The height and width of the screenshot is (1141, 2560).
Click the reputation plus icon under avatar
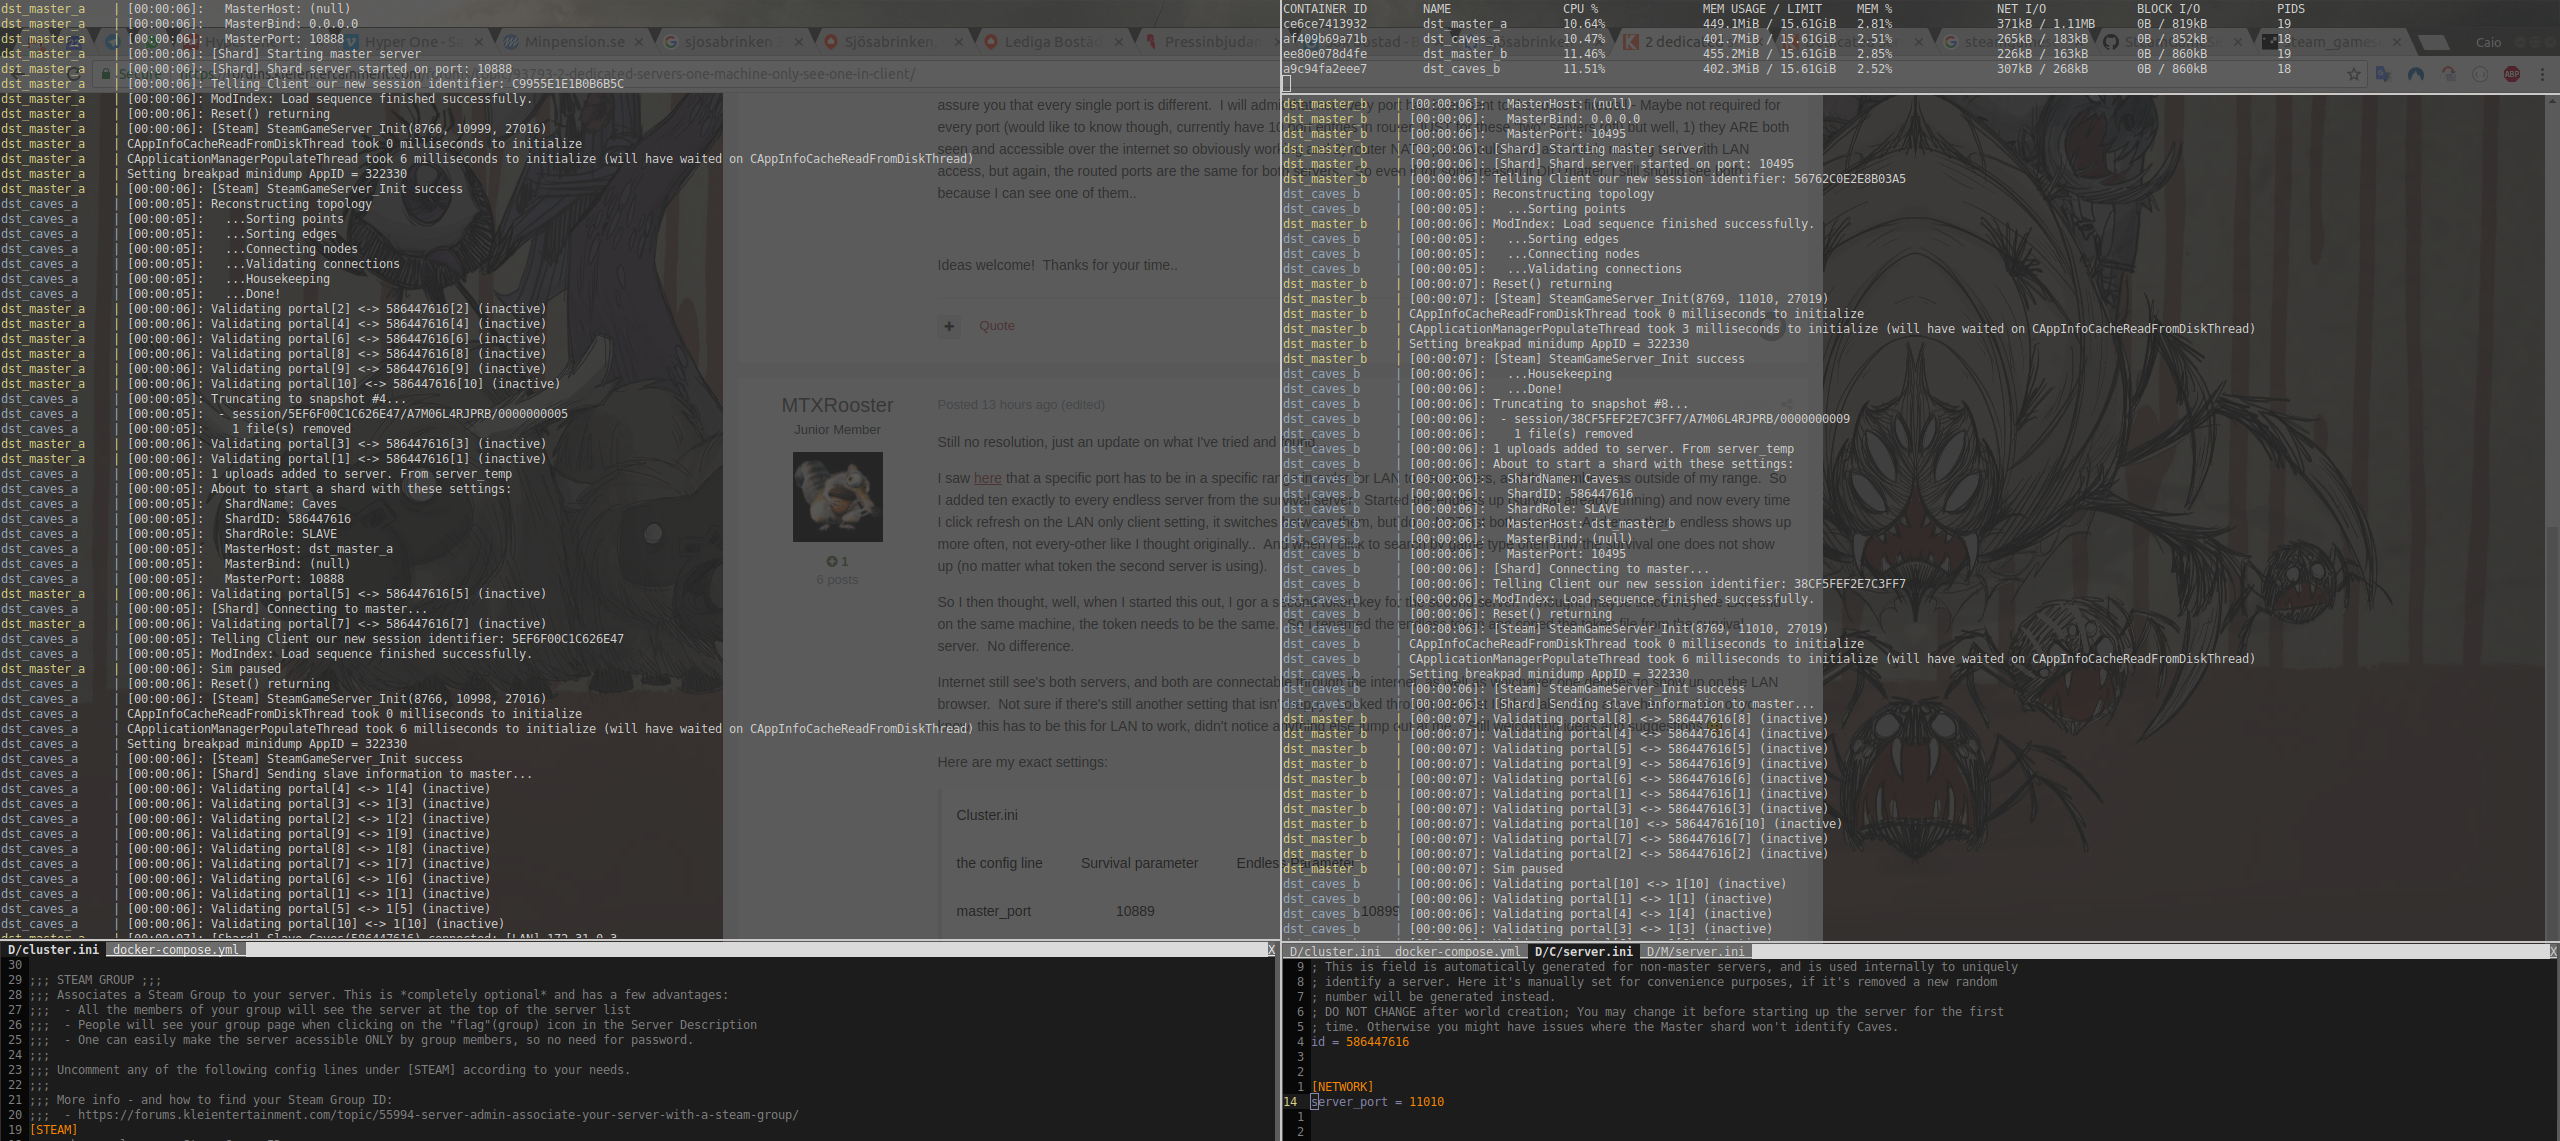831,561
